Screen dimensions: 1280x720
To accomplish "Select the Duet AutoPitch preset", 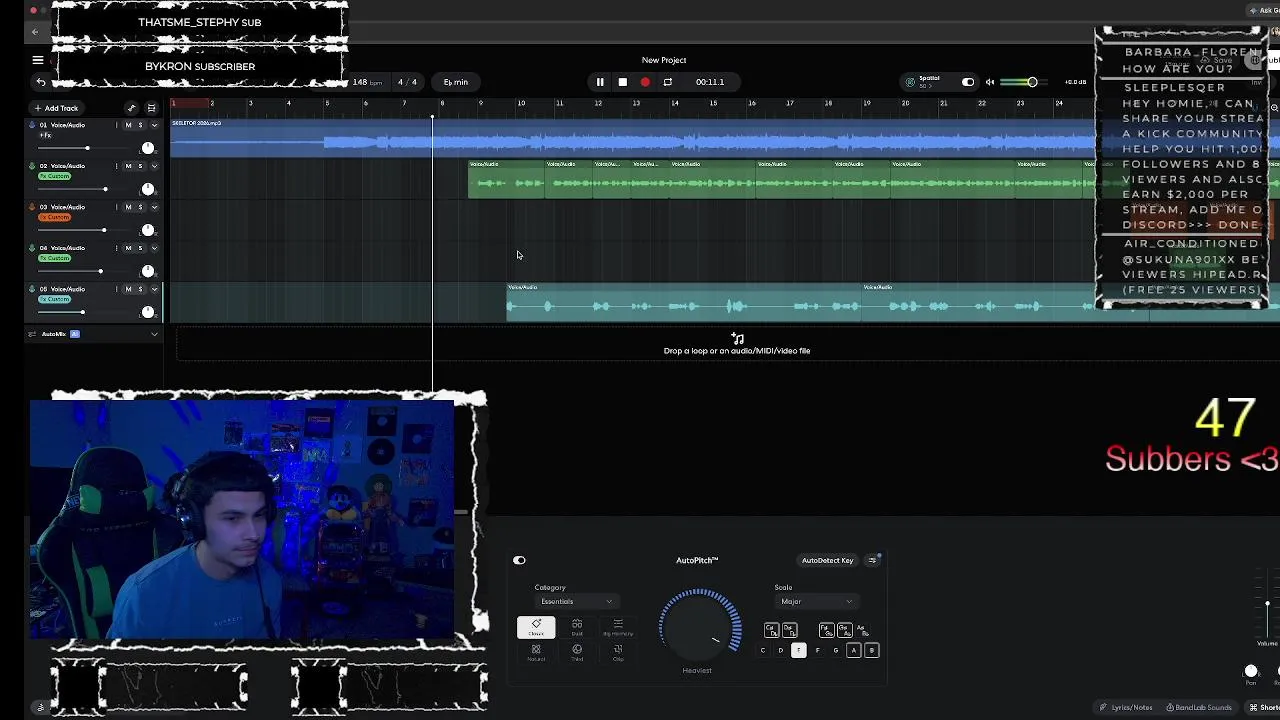I will (577, 627).
